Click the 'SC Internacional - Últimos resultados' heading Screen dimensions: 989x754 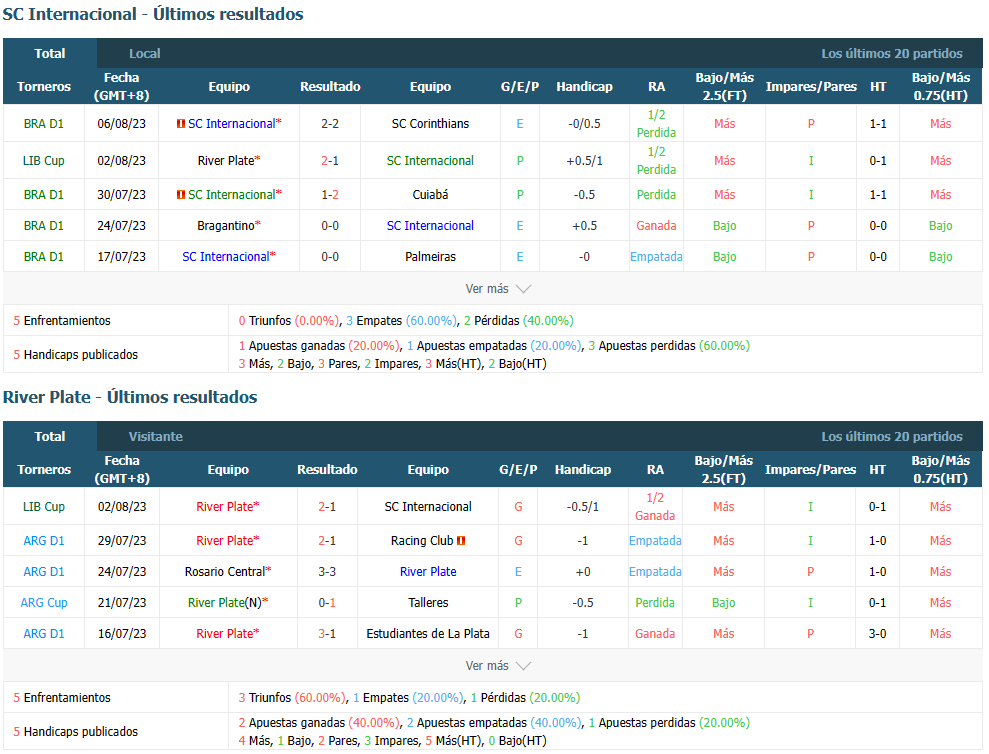coord(153,14)
